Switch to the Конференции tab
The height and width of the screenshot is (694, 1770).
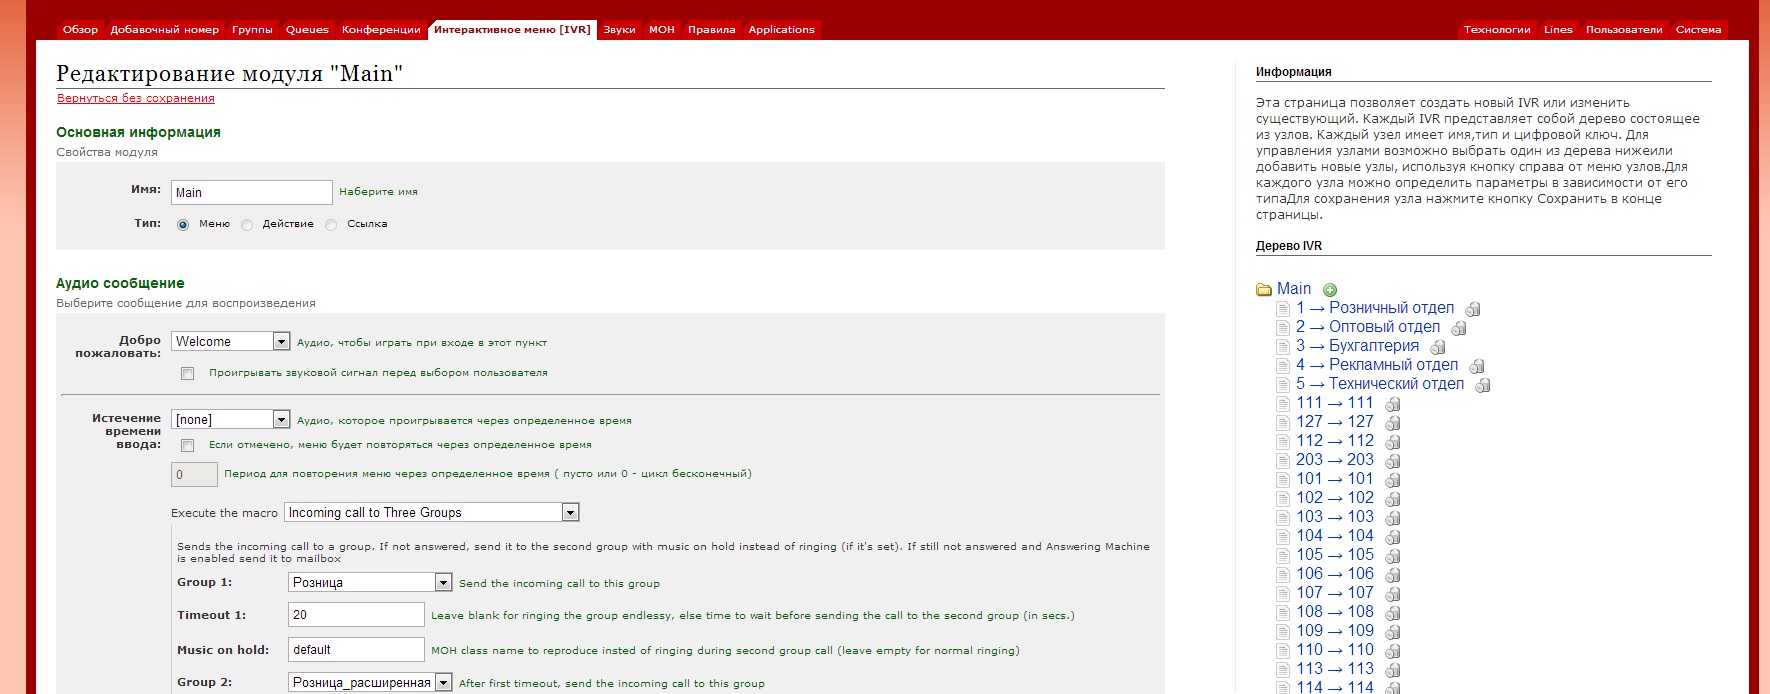tap(381, 29)
